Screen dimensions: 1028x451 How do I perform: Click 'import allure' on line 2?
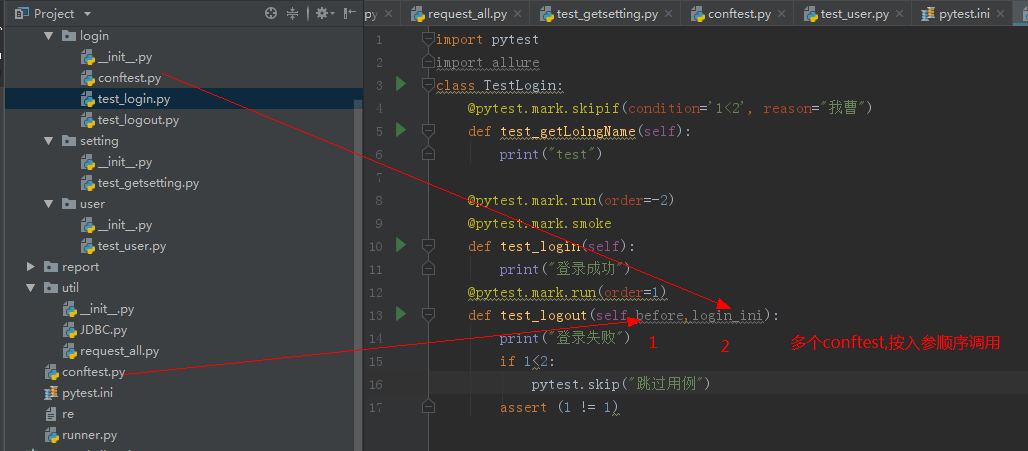click(488, 63)
